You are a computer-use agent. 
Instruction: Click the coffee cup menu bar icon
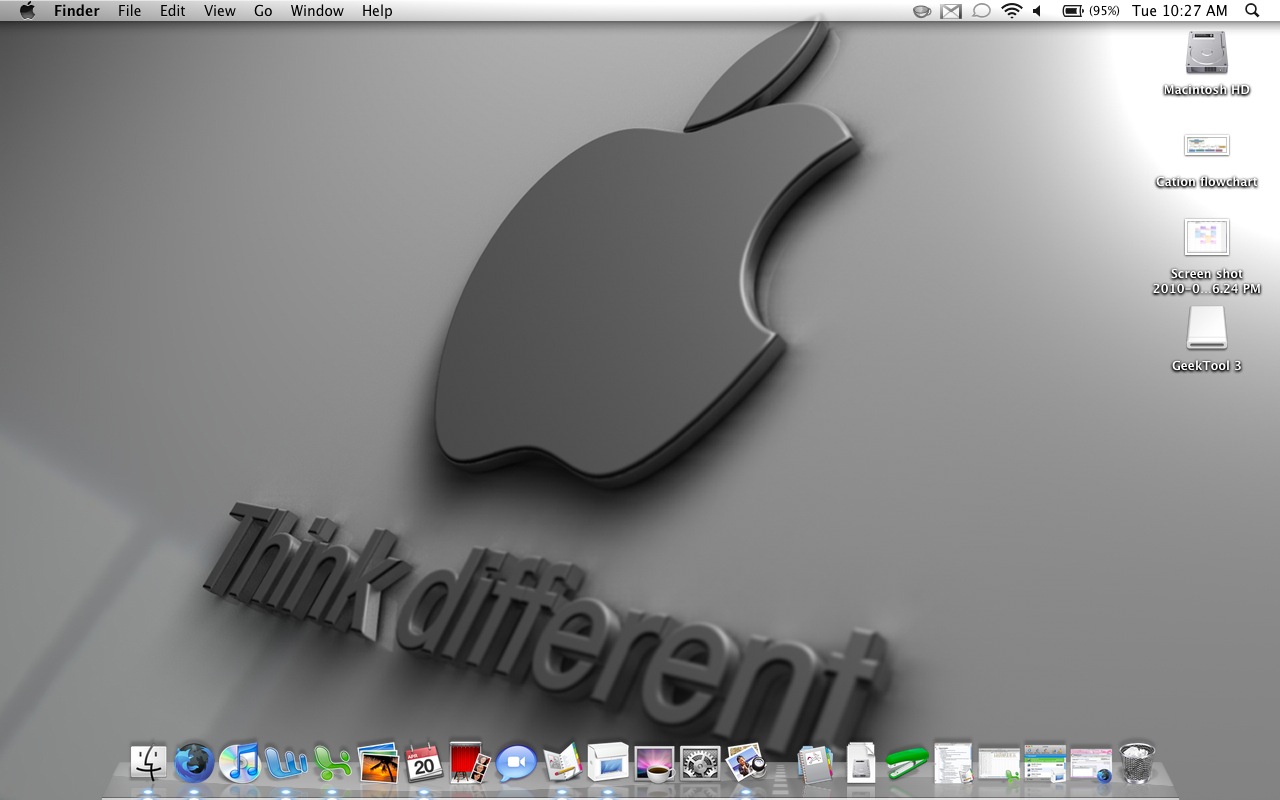922,11
